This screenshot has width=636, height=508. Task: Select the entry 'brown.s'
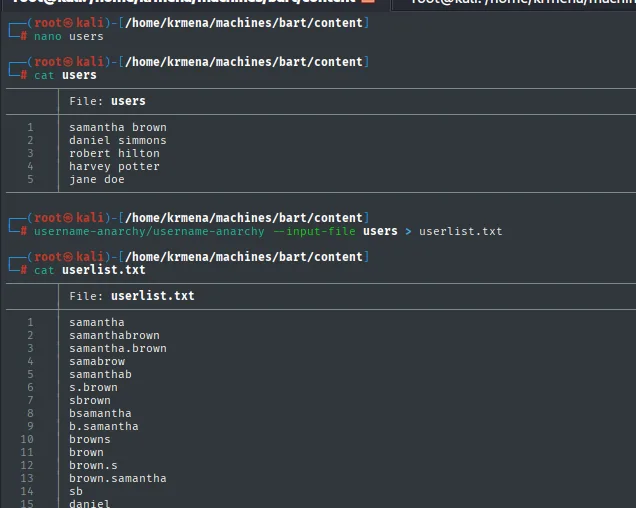coord(93,465)
